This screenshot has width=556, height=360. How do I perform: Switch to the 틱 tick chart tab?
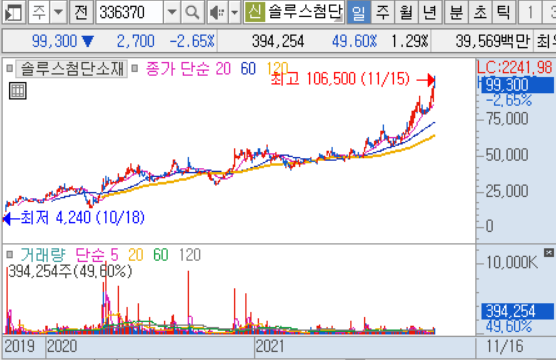click(503, 12)
